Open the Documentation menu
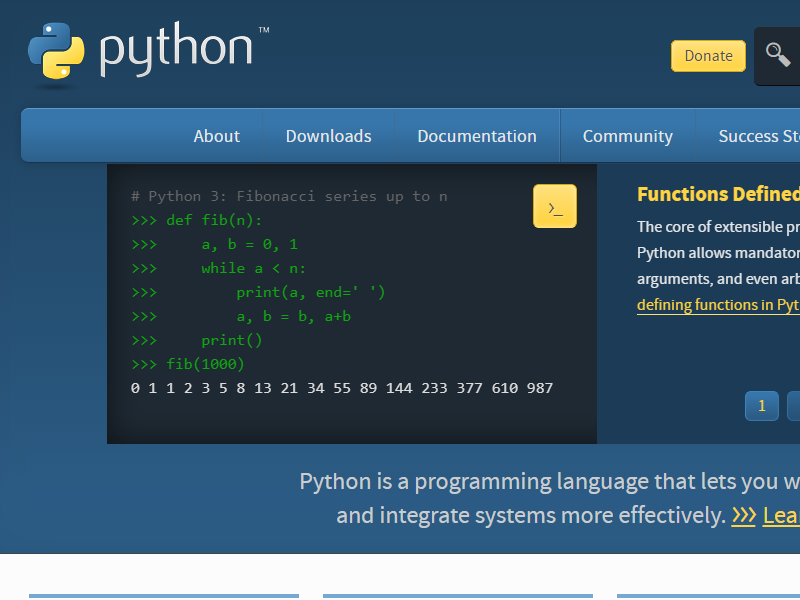The image size is (800, 600). [477, 136]
